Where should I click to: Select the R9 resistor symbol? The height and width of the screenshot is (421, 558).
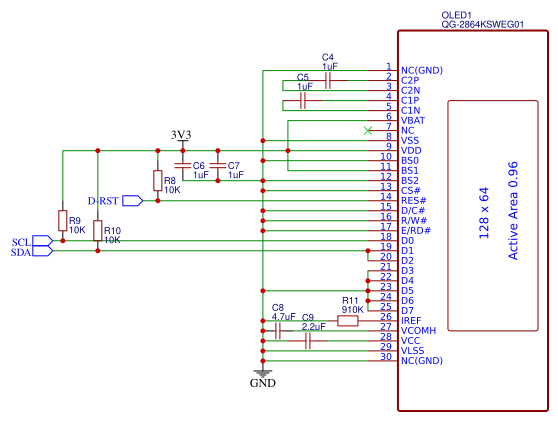[63, 221]
